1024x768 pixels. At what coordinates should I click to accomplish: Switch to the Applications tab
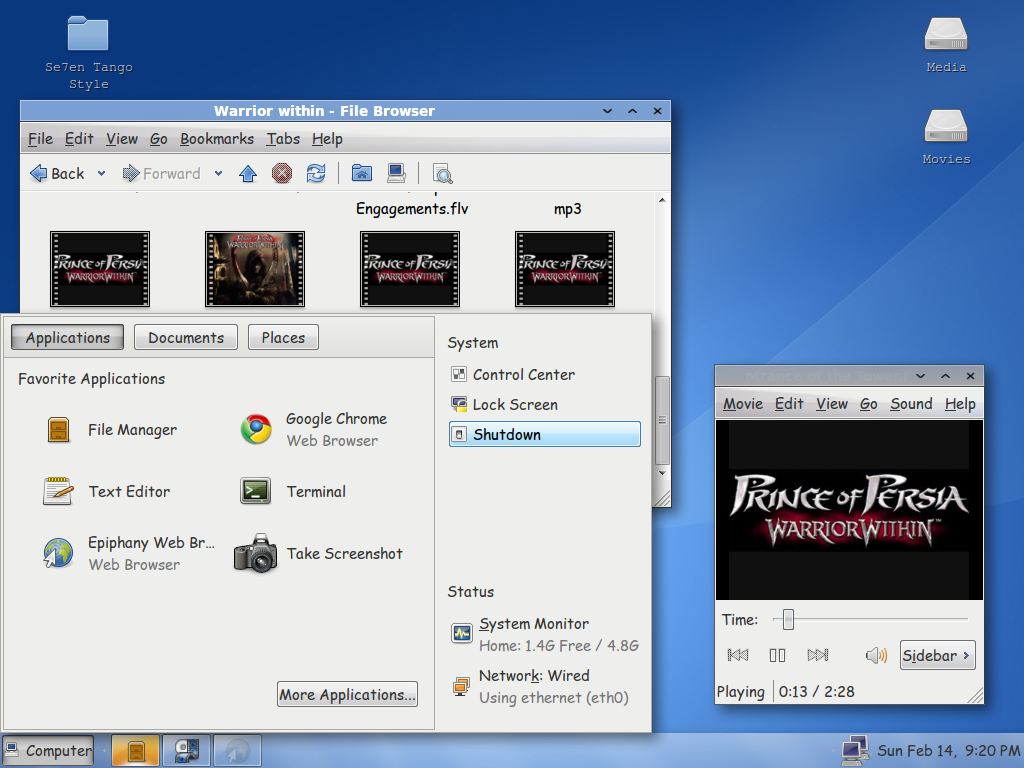(67, 338)
